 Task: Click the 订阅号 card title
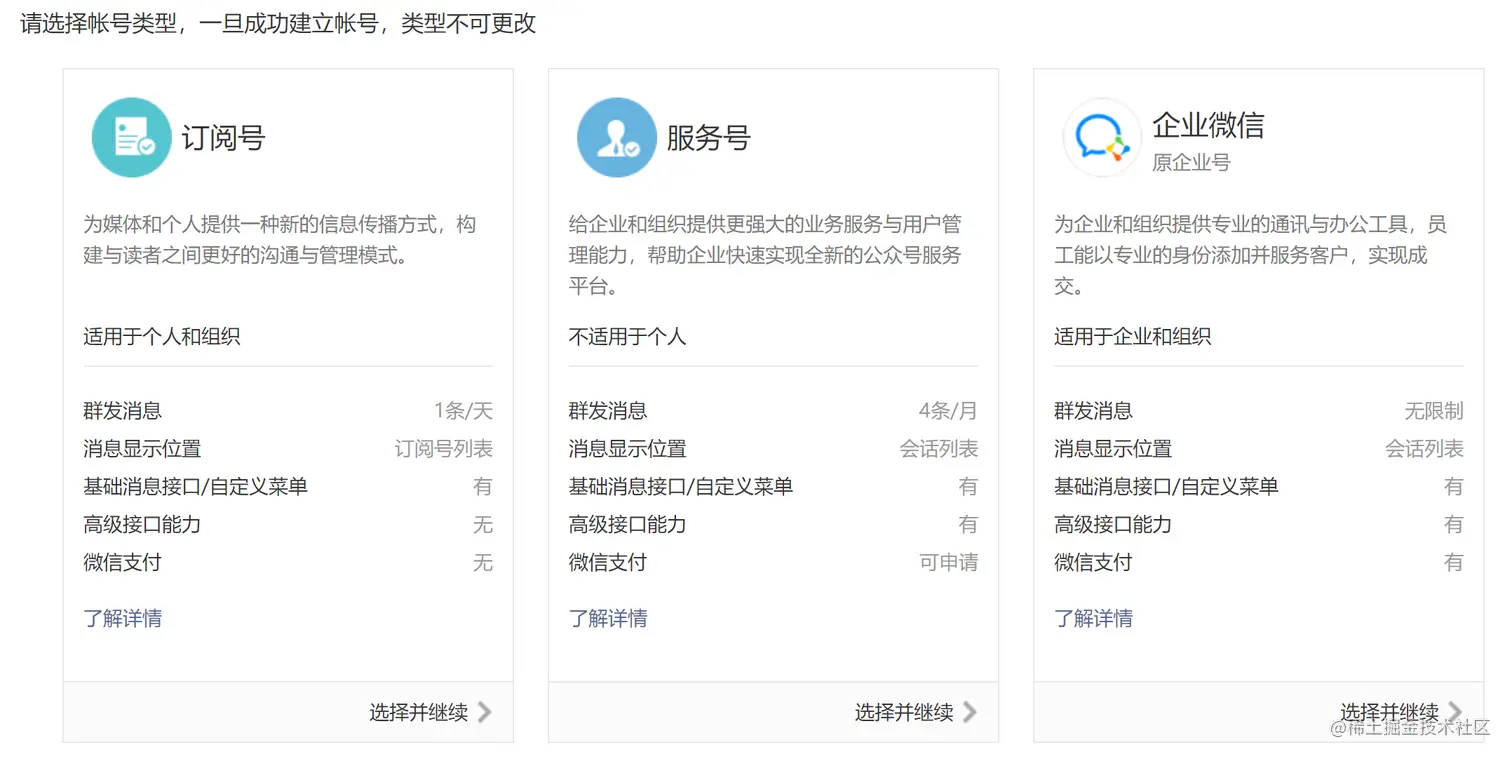tap(223, 138)
